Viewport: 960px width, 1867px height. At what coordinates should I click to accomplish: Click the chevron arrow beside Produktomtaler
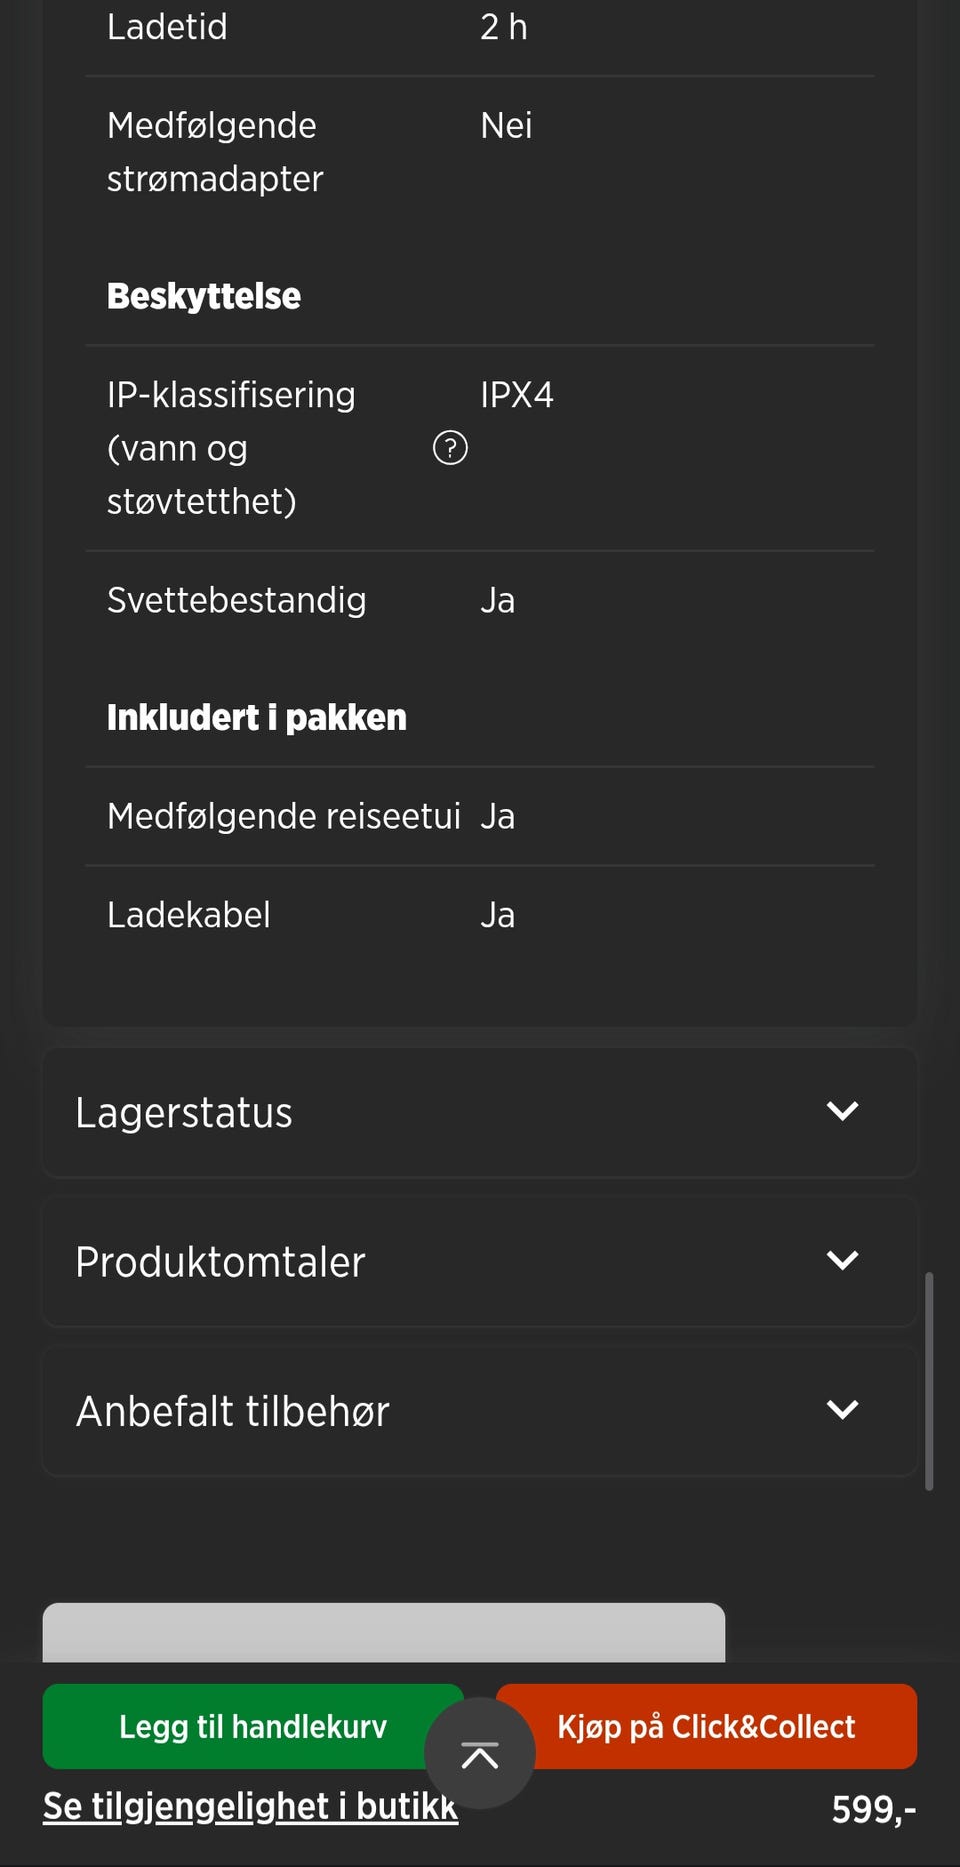click(x=842, y=1260)
